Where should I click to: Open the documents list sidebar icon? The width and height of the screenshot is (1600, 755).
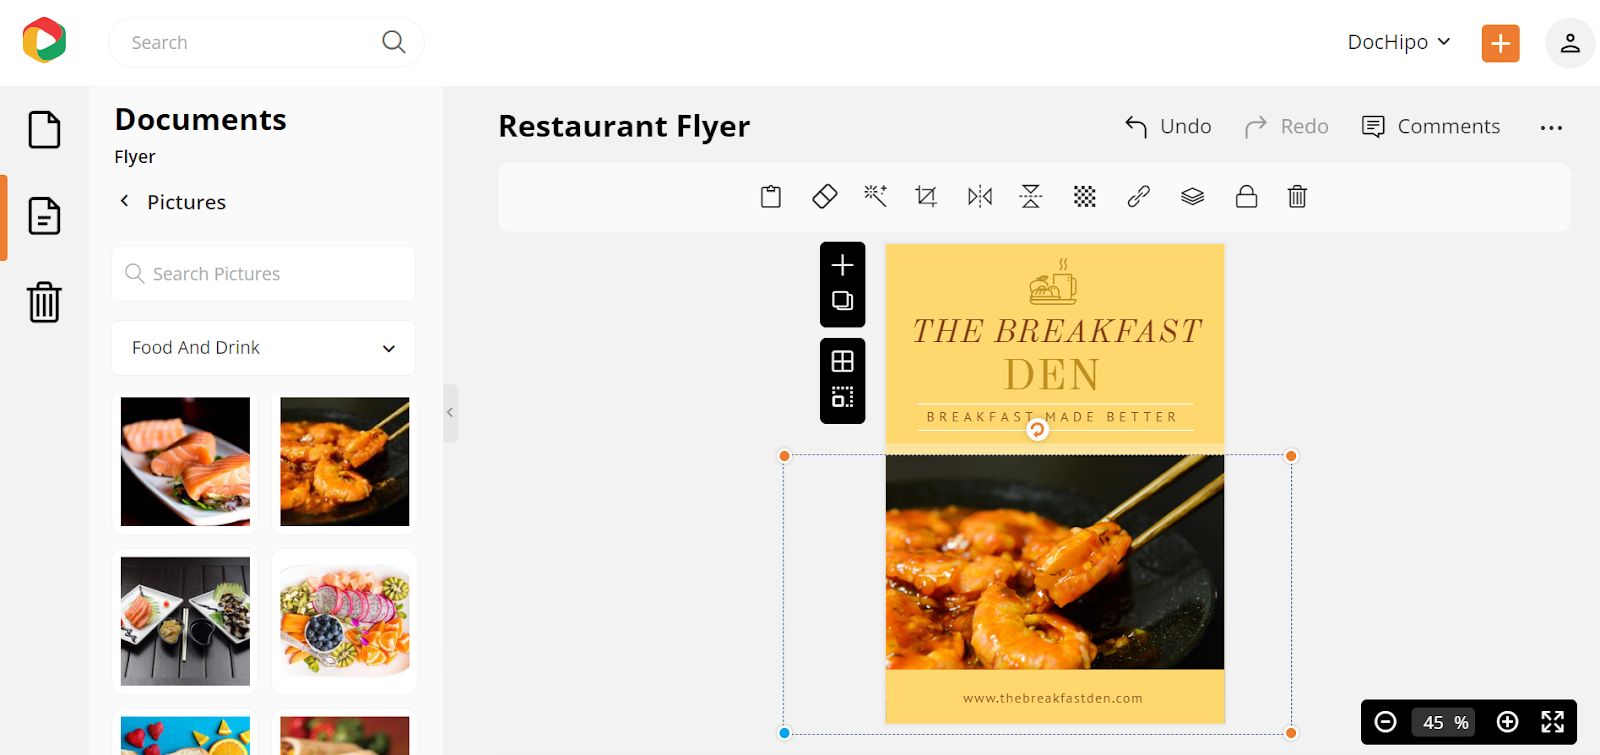[x=44, y=216]
